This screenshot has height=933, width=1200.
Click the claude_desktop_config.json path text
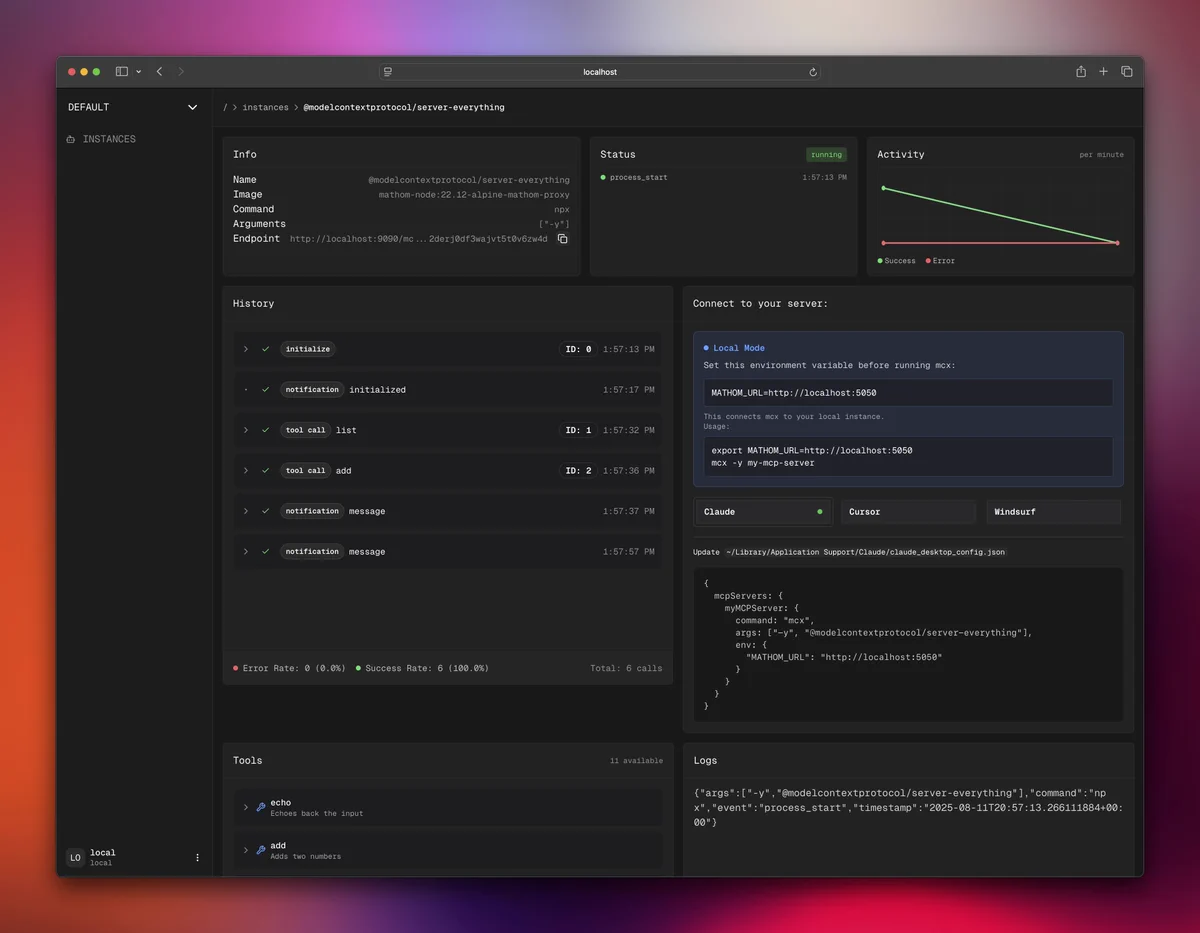tap(866, 552)
